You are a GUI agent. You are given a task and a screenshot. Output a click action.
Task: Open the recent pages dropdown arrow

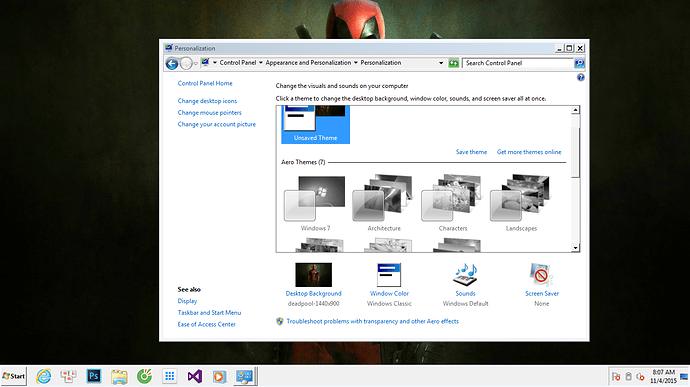tap(196, 63)
